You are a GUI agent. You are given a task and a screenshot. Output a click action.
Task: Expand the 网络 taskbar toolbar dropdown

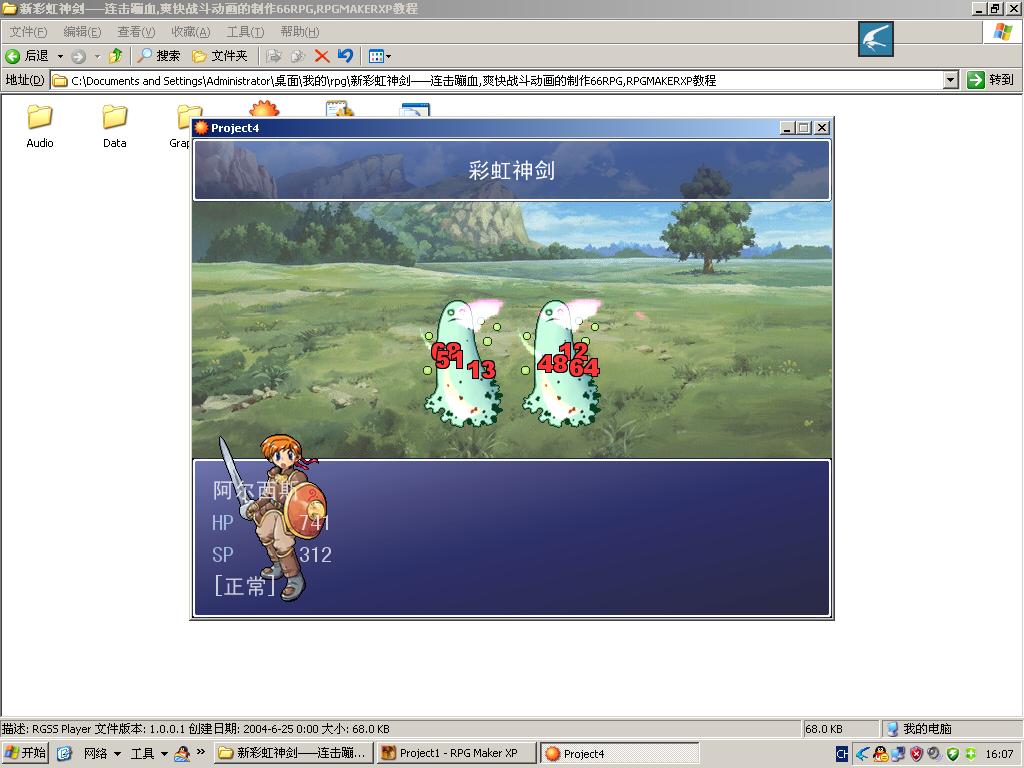[x=118, y=754]
